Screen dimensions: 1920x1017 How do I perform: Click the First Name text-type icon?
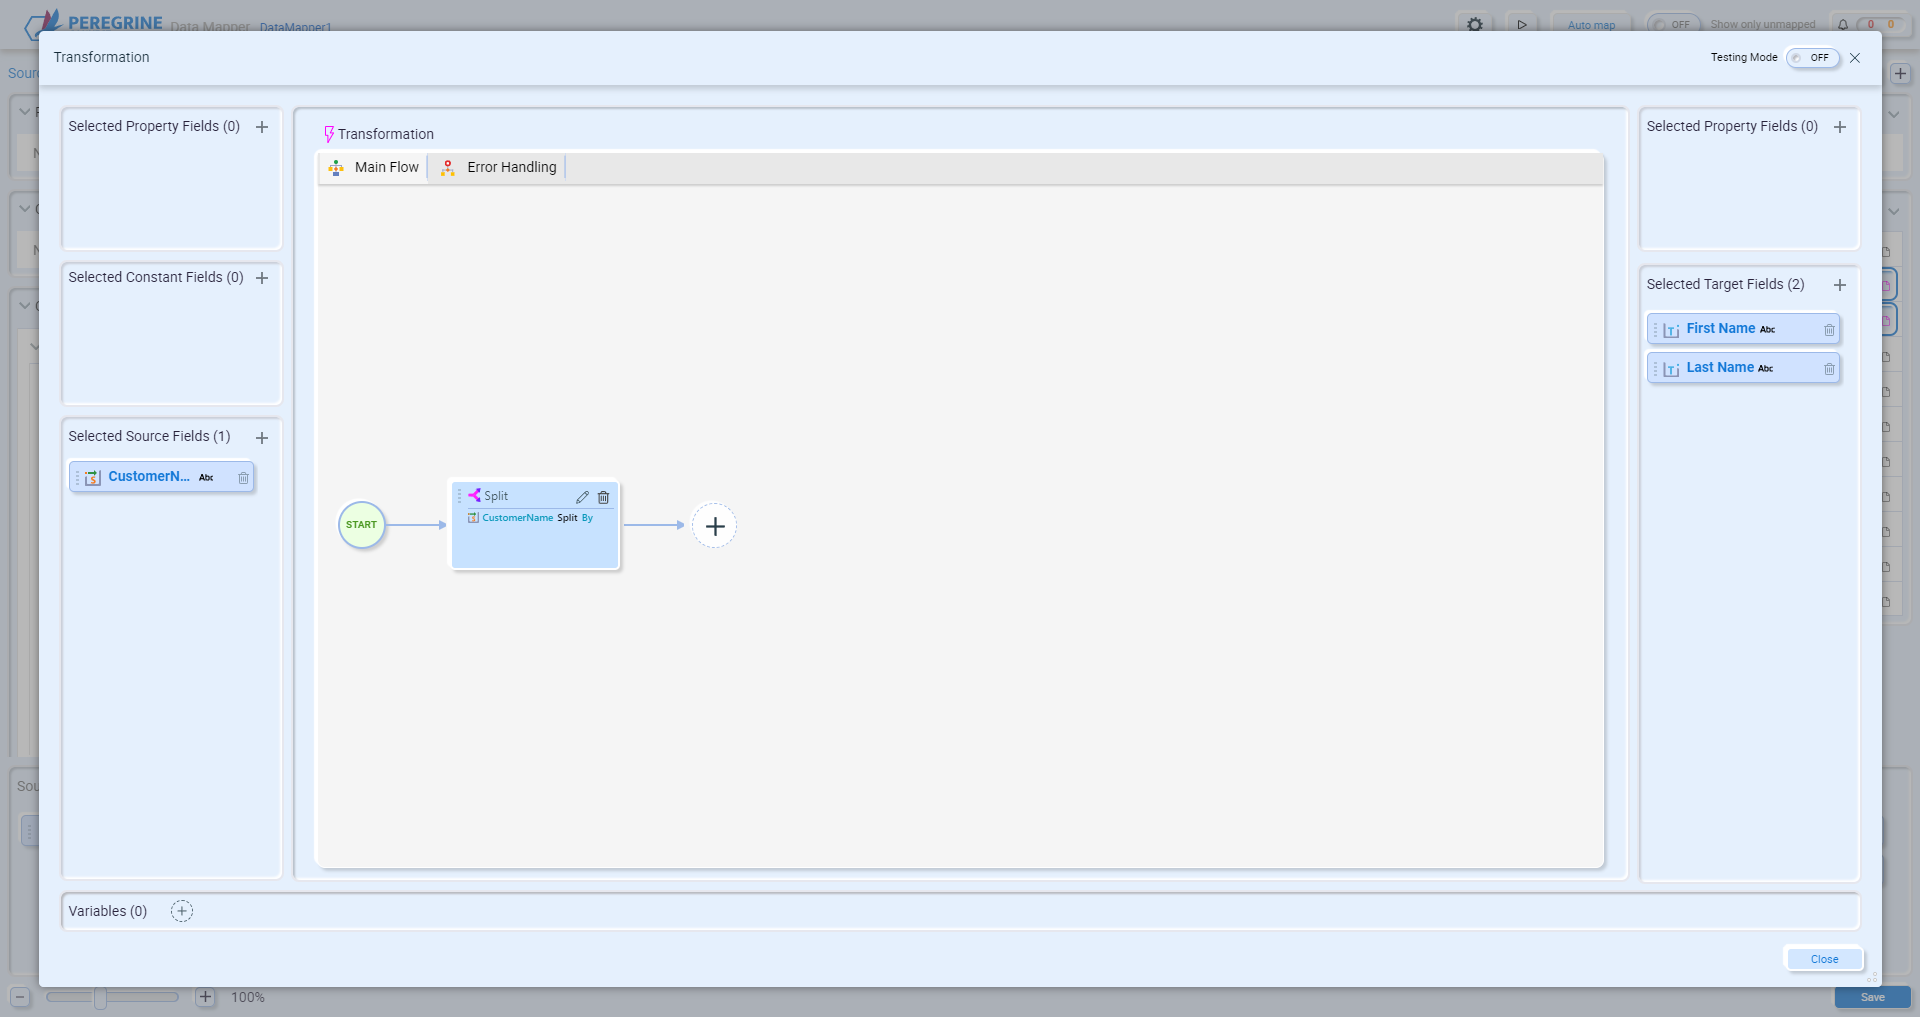[x=1671, y=330]
